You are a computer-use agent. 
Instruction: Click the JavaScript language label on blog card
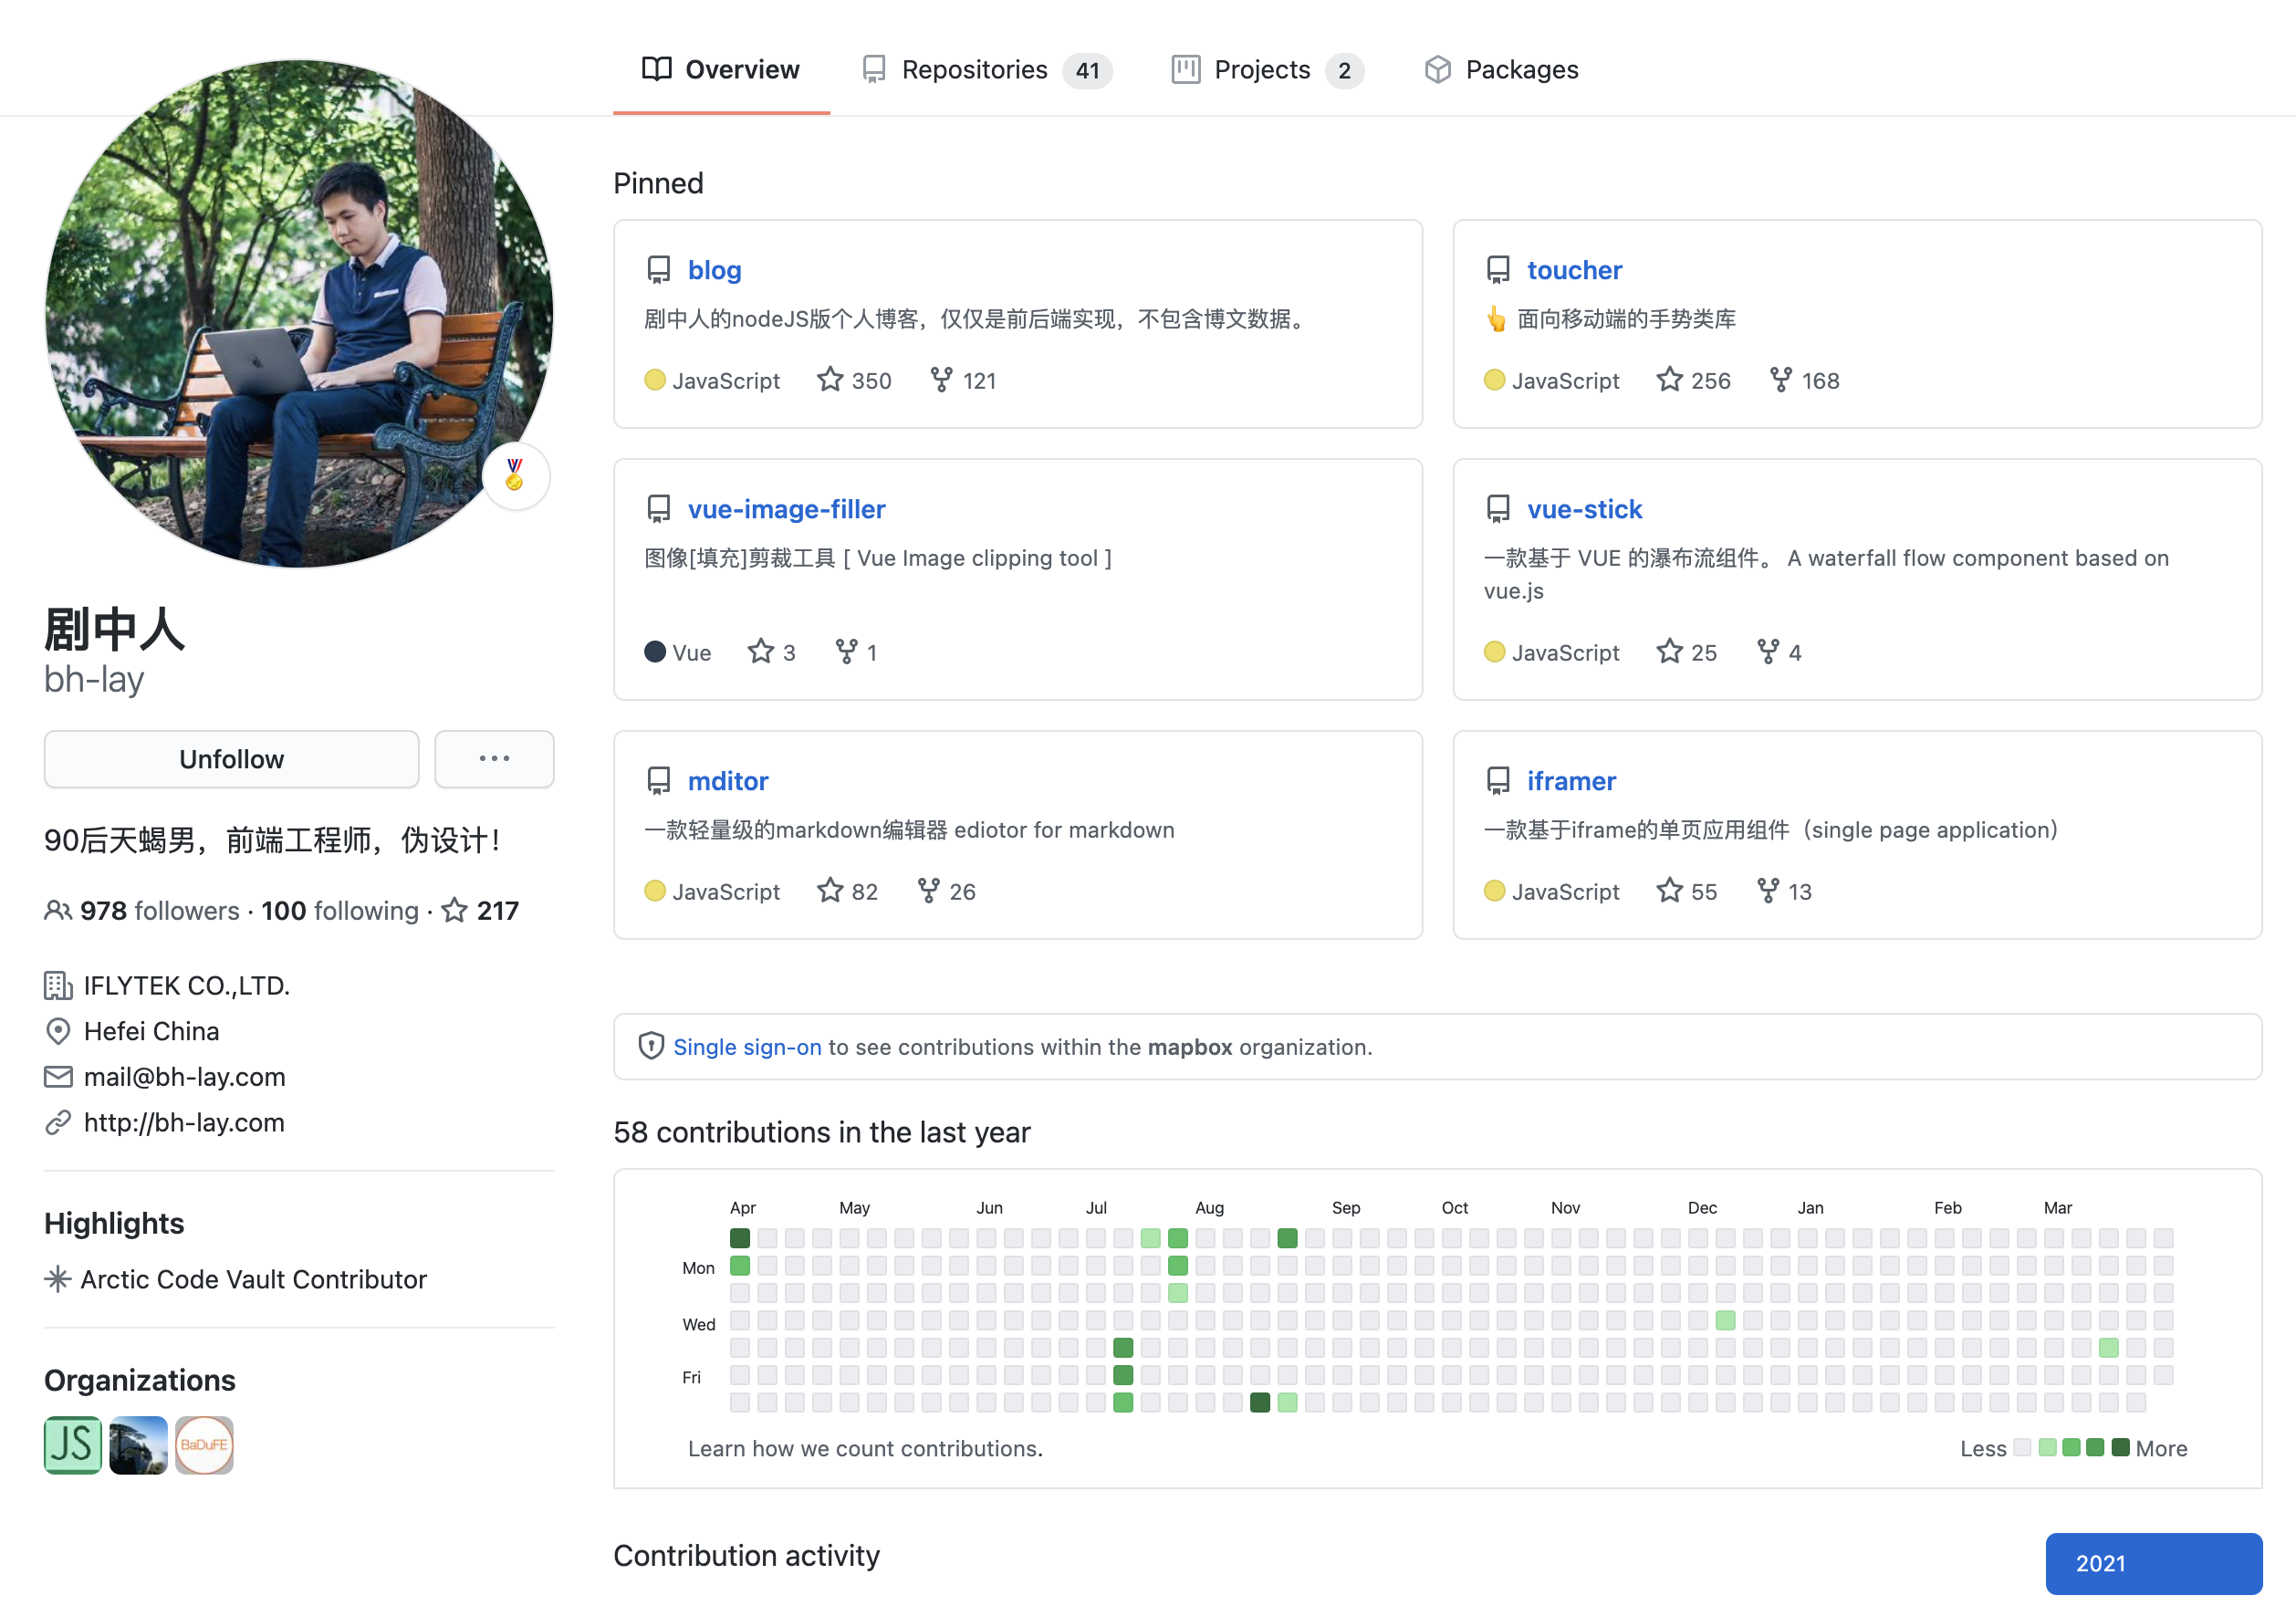pyautogui.click(x=726, y=380)
